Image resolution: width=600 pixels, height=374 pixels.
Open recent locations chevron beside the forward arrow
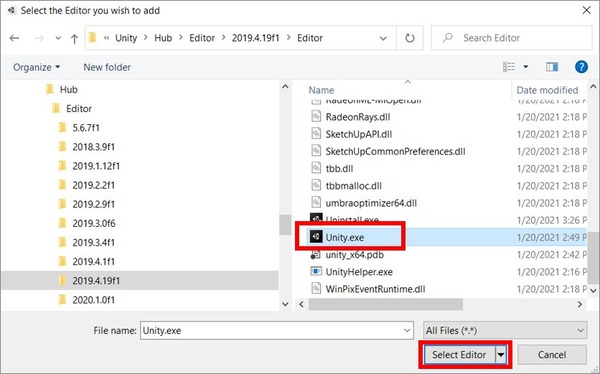click(58, 38)
